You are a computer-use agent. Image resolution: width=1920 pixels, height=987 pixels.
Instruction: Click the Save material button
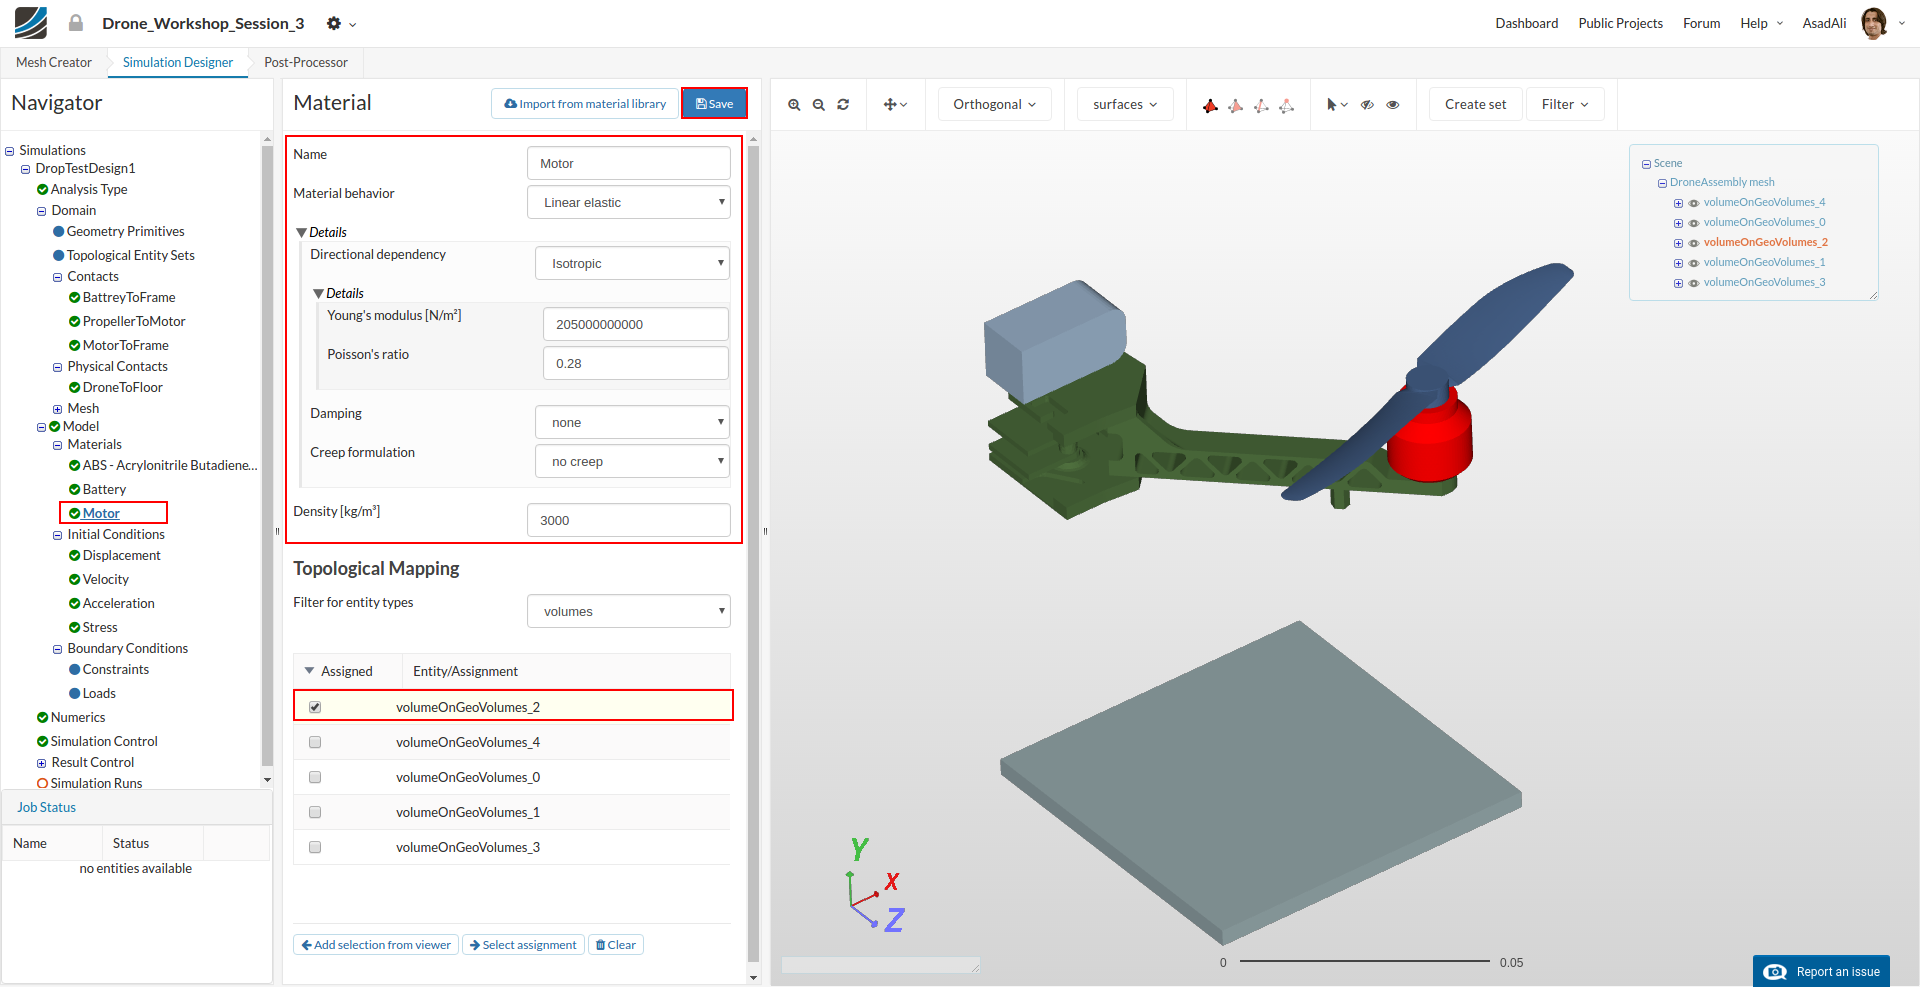click(x=714, y=104)
